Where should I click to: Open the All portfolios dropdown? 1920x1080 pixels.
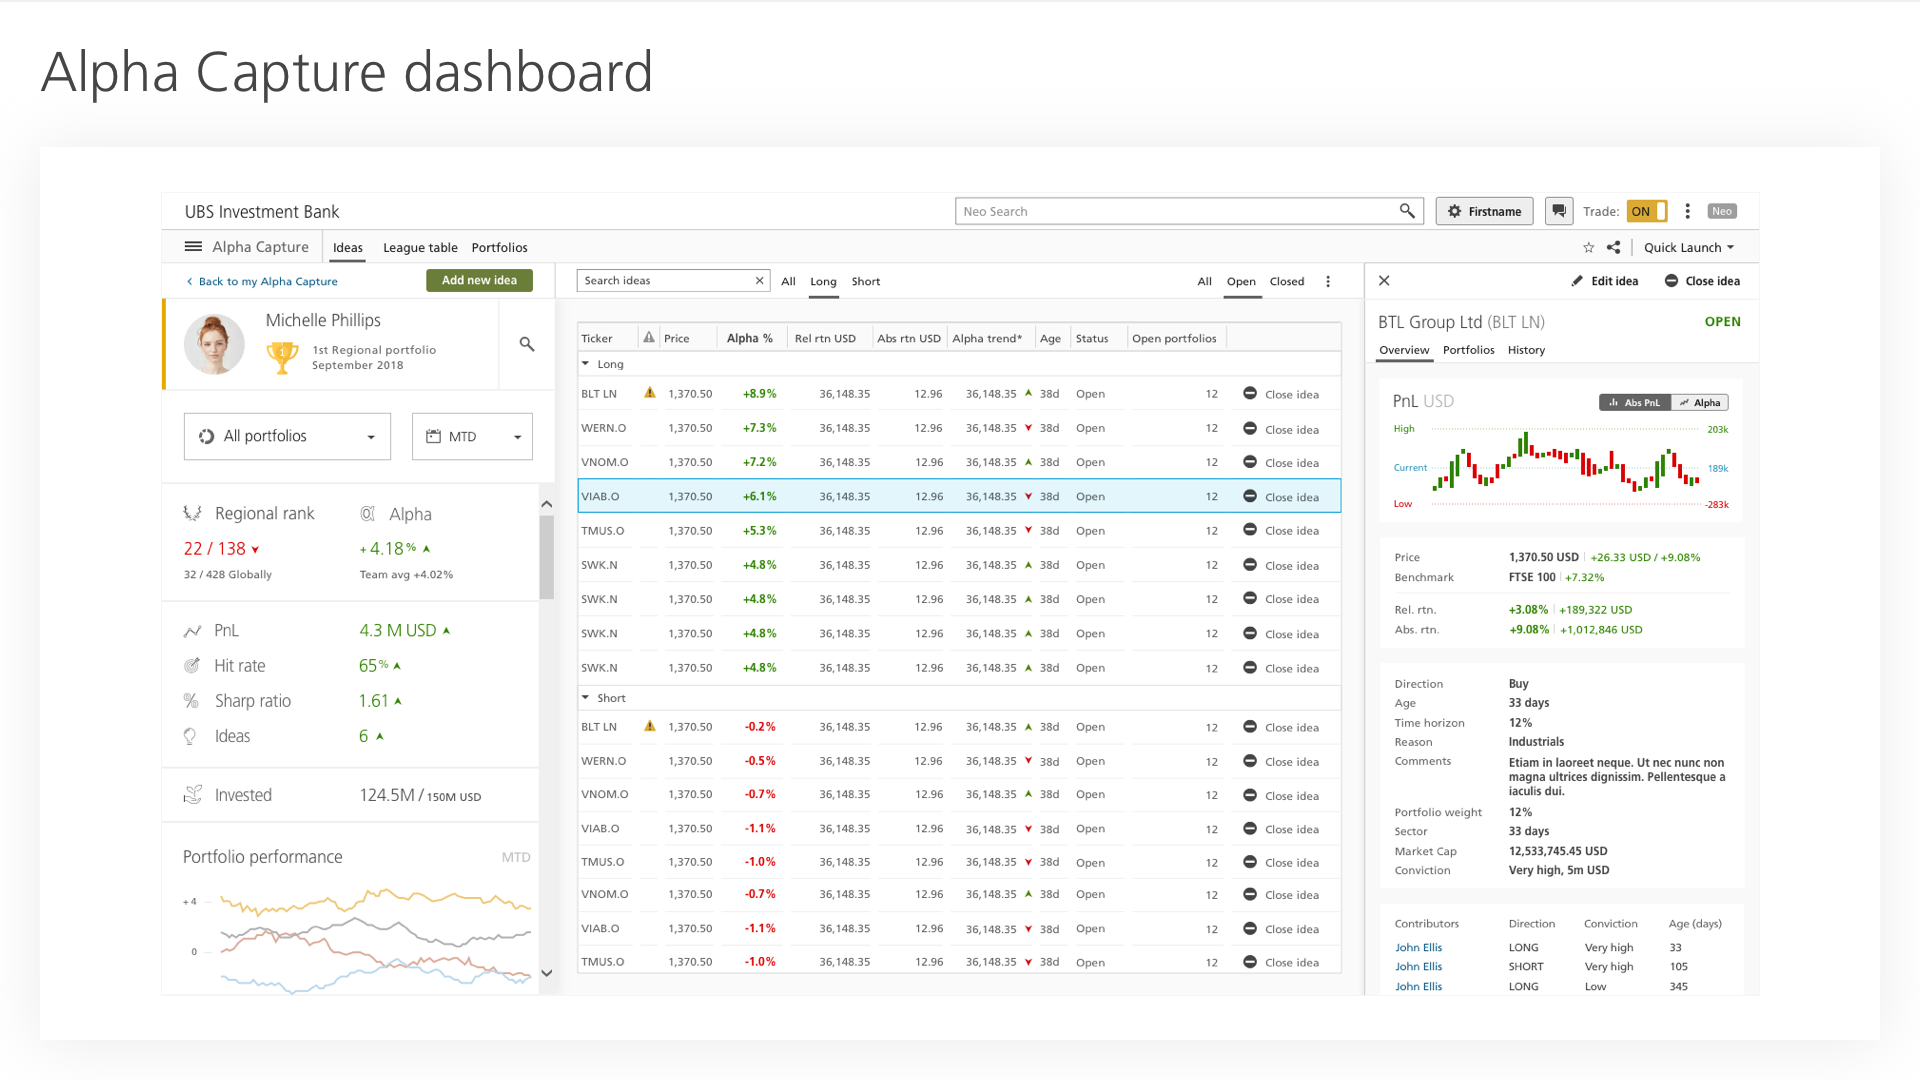pos(287,437)
